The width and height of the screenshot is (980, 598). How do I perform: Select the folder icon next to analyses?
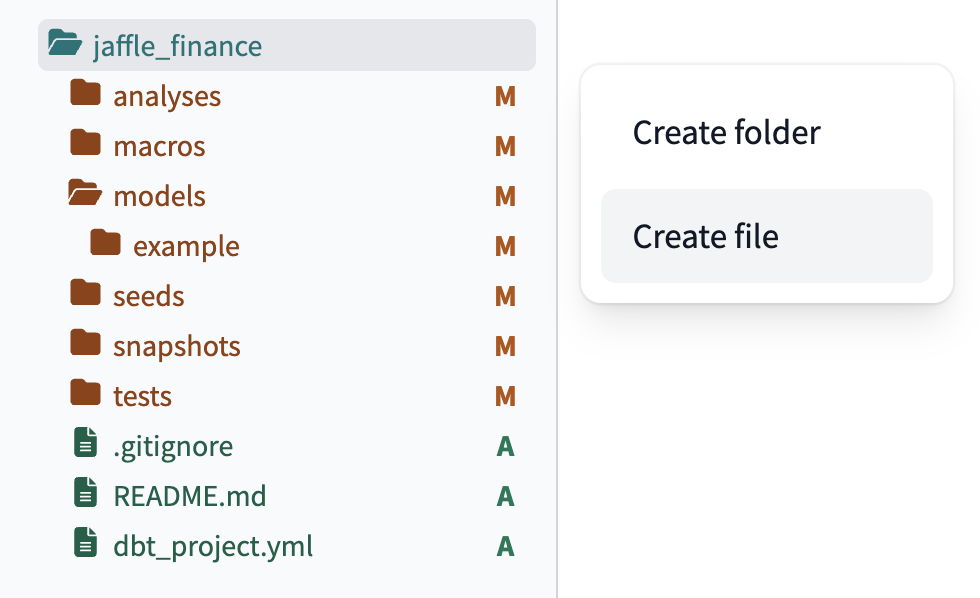(x=86, y=96)
